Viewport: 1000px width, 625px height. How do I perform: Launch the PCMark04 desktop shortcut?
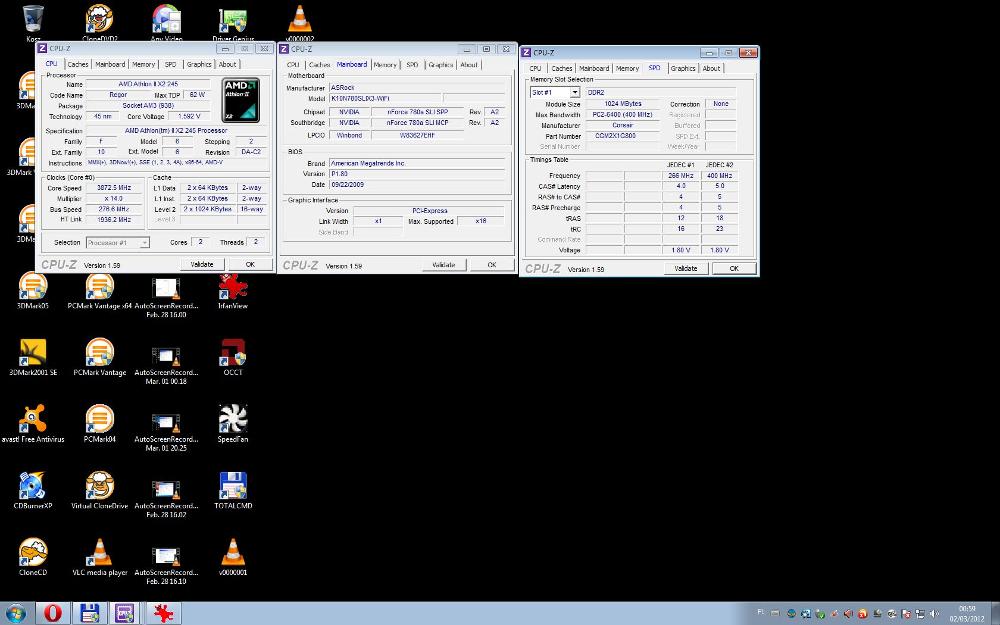99,423
